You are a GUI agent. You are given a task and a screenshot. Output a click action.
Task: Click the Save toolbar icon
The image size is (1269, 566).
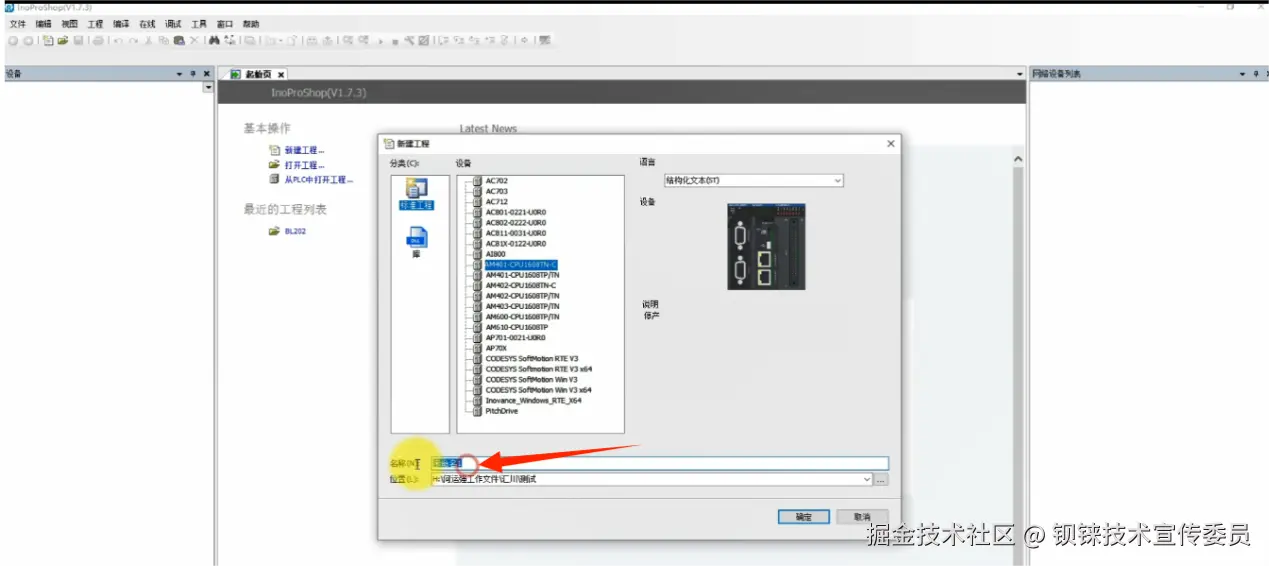coord(77,40)
